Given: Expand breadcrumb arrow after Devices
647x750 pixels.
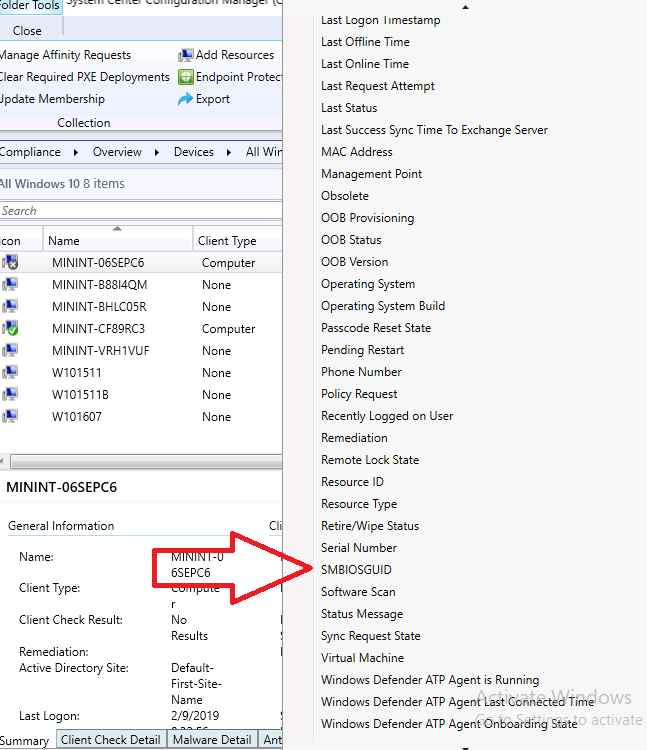Looking at the screenshot, I should click(229, 153).
